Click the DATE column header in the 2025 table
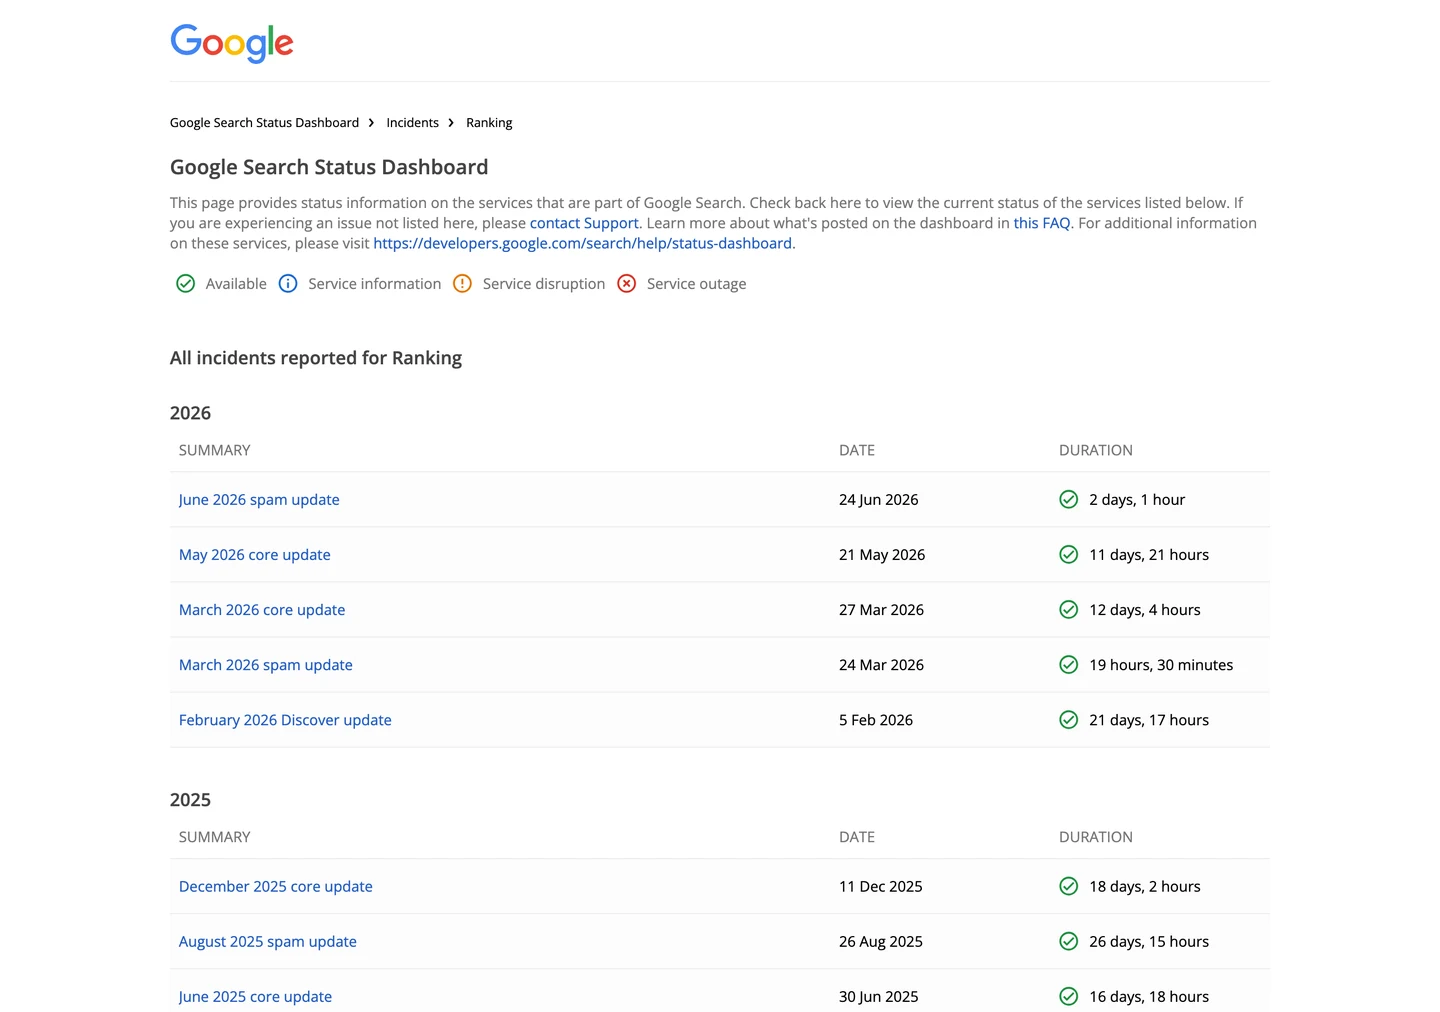This screenshot has width=1440, height=1012. click(857, 837)
